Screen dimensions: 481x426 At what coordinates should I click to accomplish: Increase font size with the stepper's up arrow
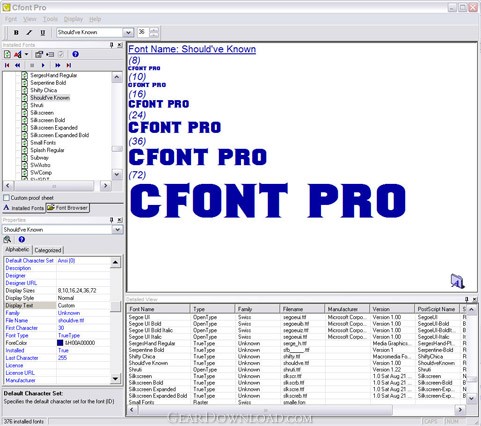pyautogui.click(x=154, y=30)
